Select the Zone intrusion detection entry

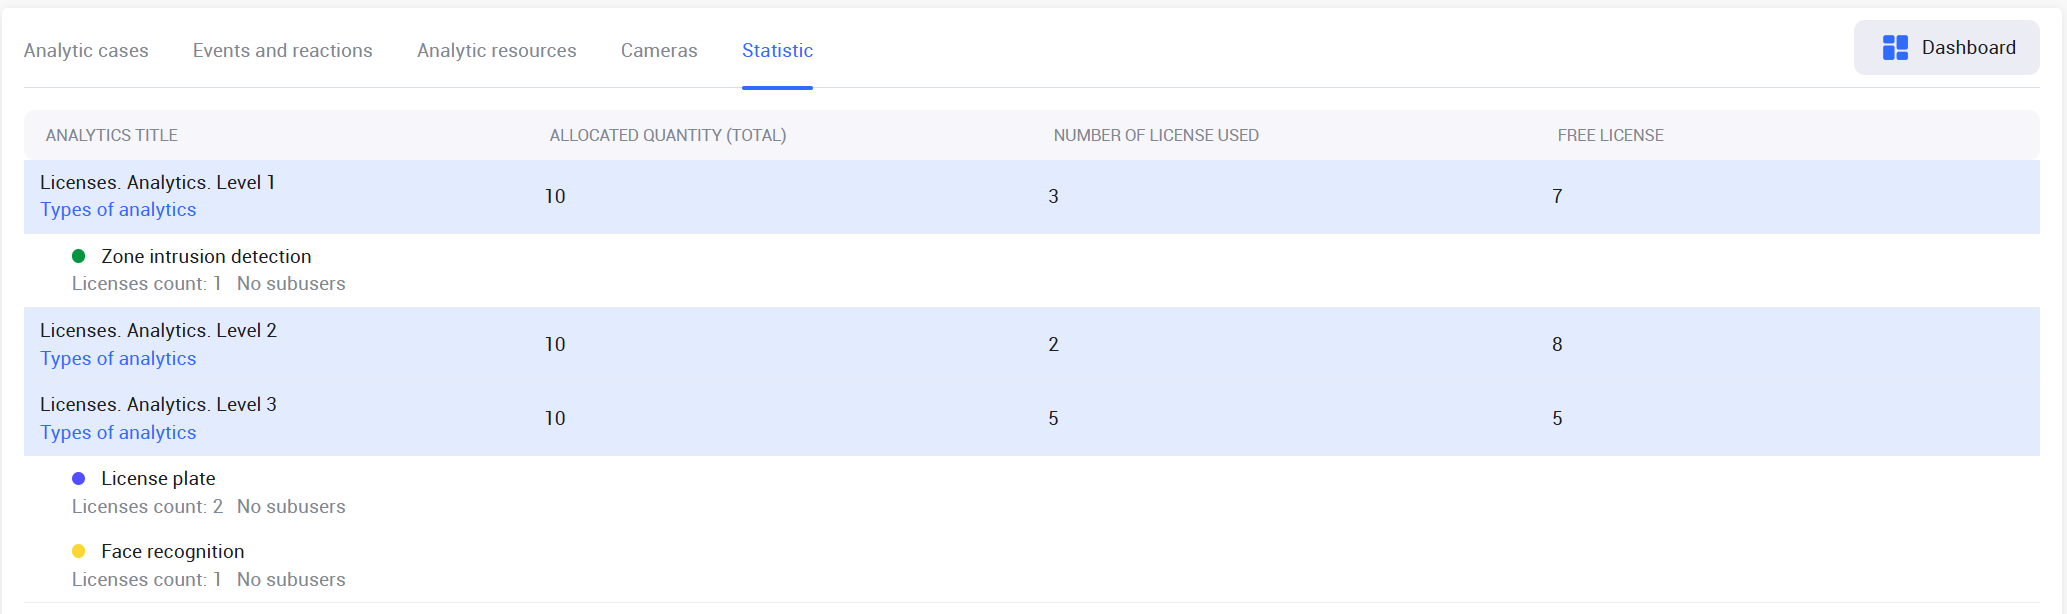click(x=206, y=257)
